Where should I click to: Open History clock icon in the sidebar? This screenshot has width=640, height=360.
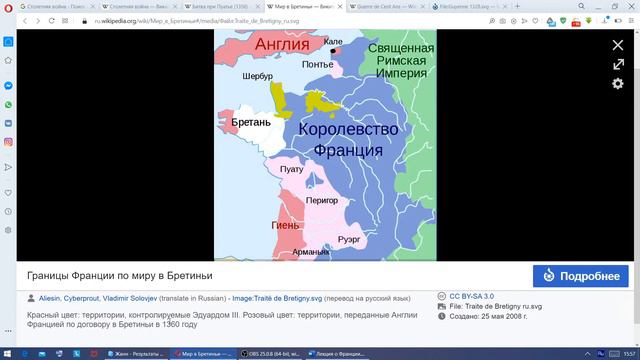tap(8, 211)
